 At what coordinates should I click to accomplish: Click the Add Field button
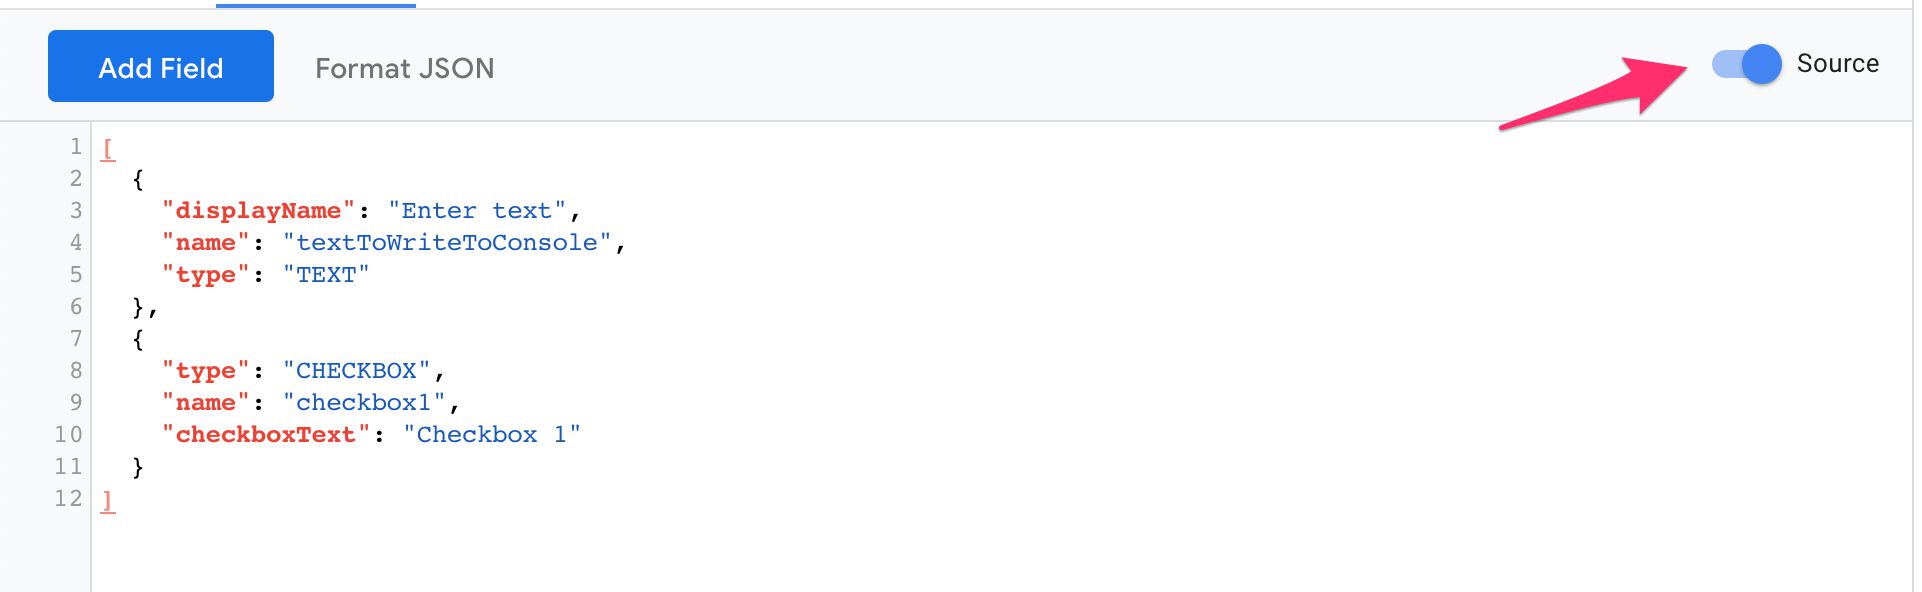(161, 66)
